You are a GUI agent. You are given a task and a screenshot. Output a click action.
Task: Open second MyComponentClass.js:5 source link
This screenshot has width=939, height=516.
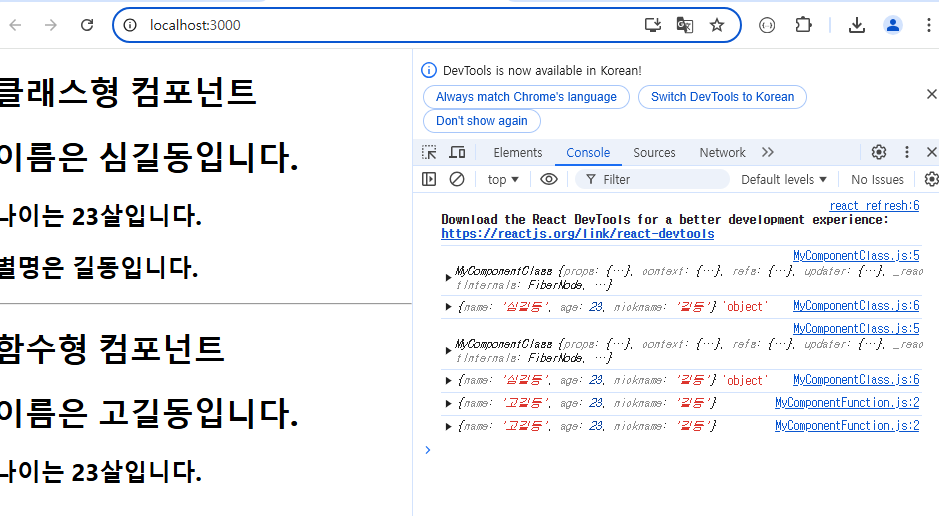pos(856,329)
